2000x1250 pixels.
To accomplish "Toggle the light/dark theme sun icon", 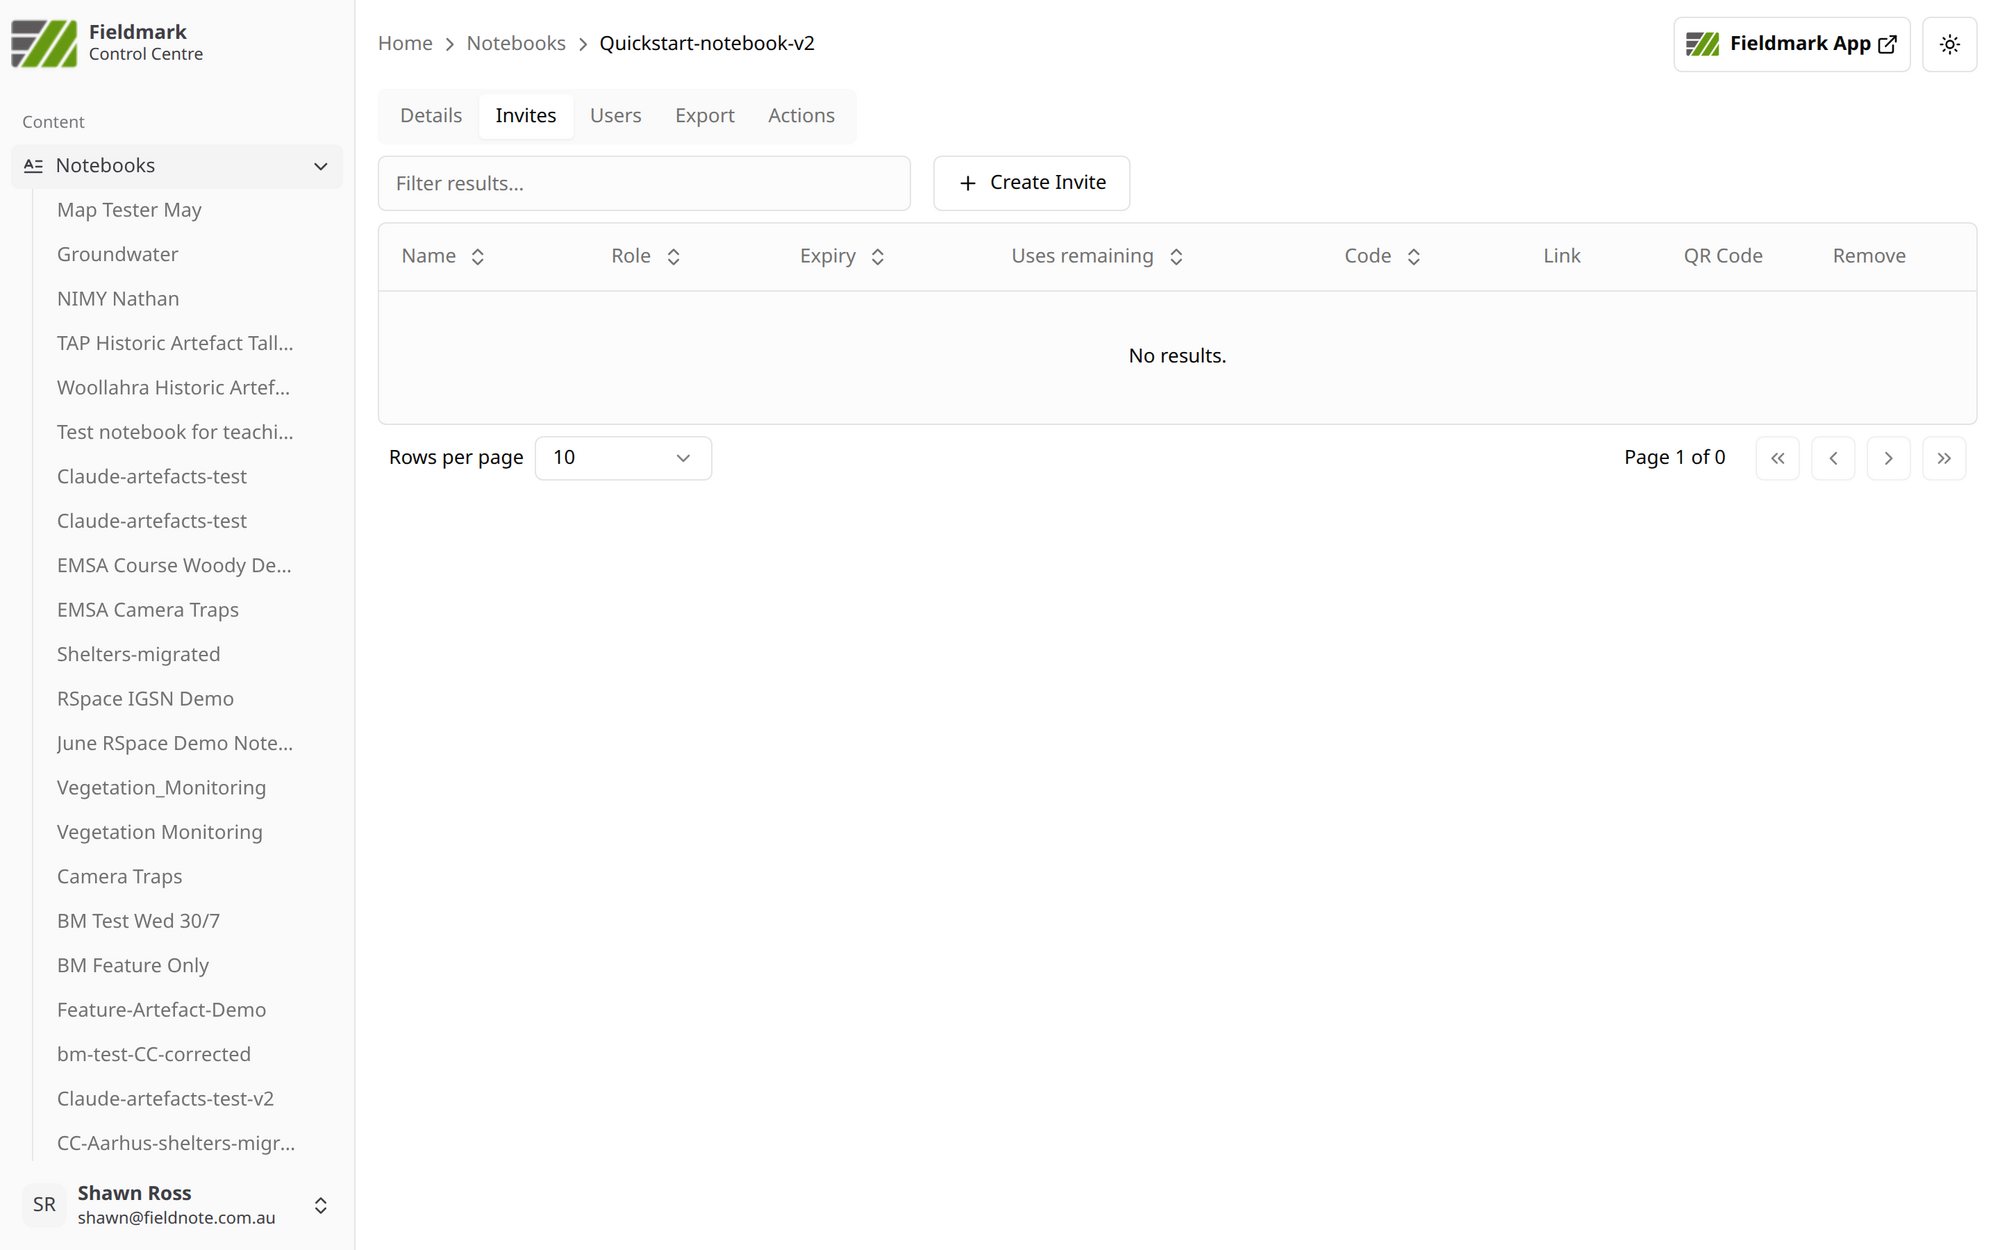I will [x=1949, y=44].
